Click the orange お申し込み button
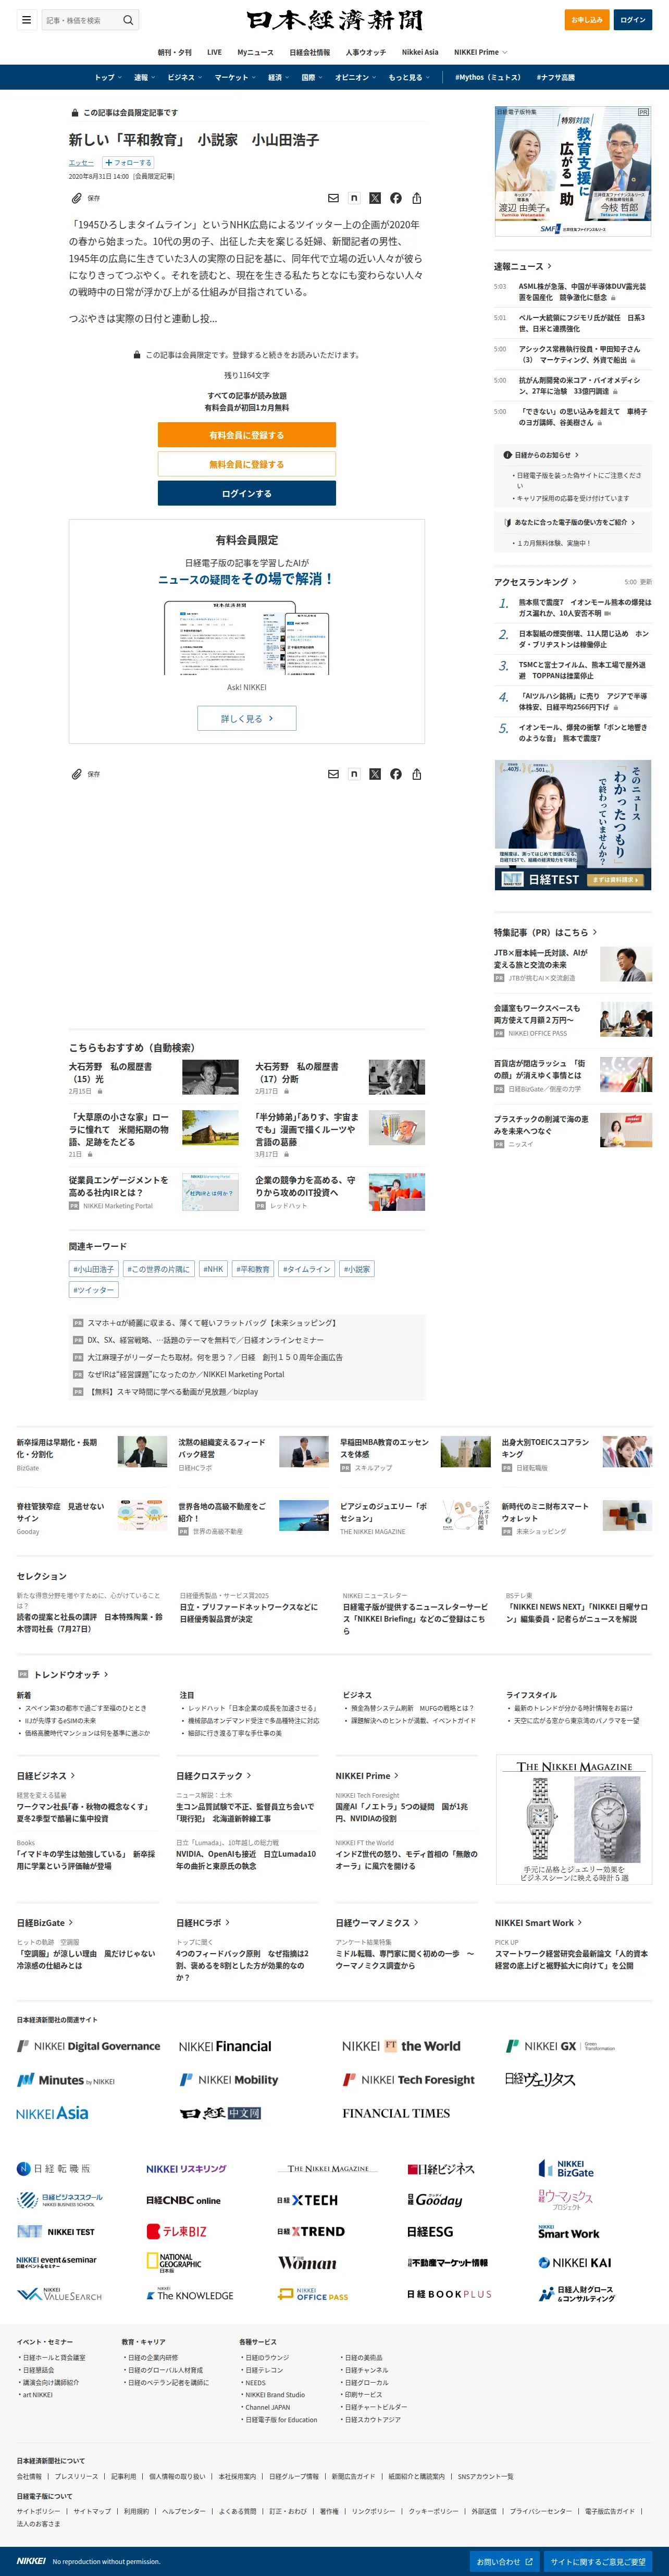Viewport: 669px width, 2576px height. pos(587,20)
